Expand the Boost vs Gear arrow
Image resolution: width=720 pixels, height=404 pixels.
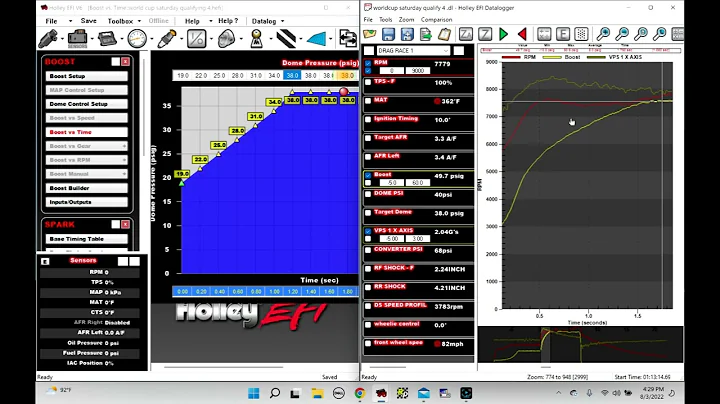124,146
